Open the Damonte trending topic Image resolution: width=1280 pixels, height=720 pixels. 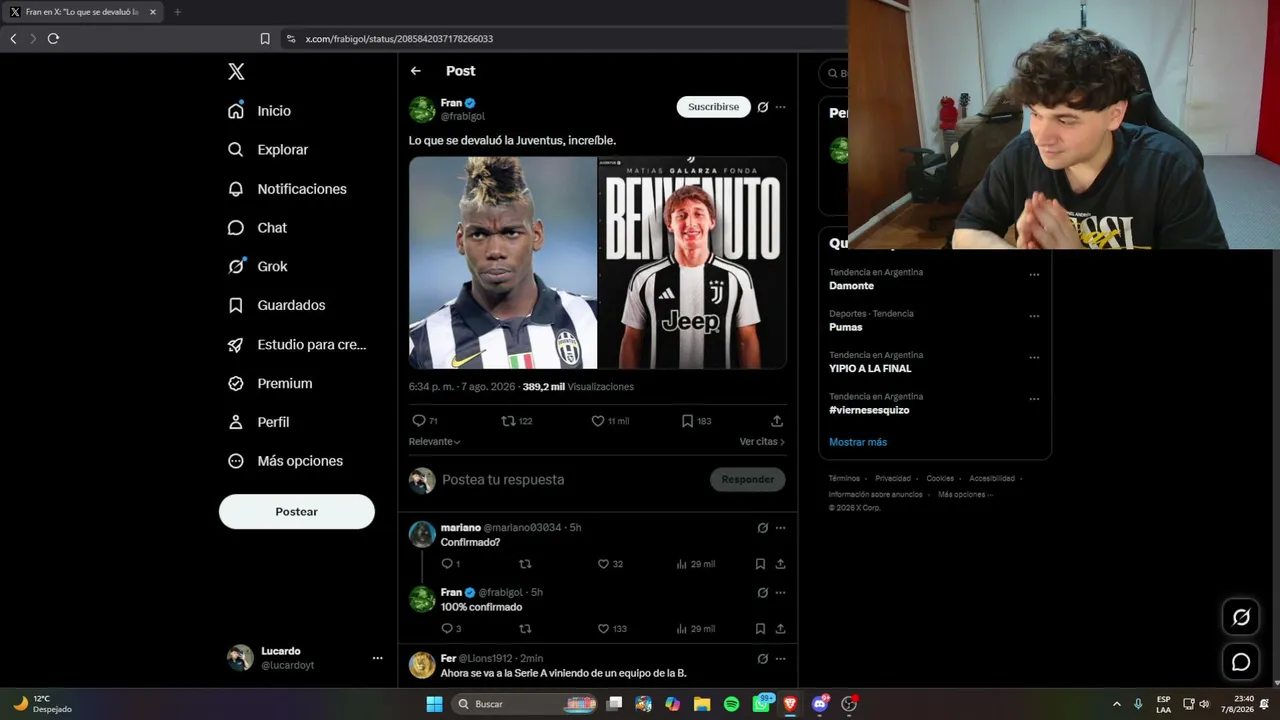tap(851, 286)
